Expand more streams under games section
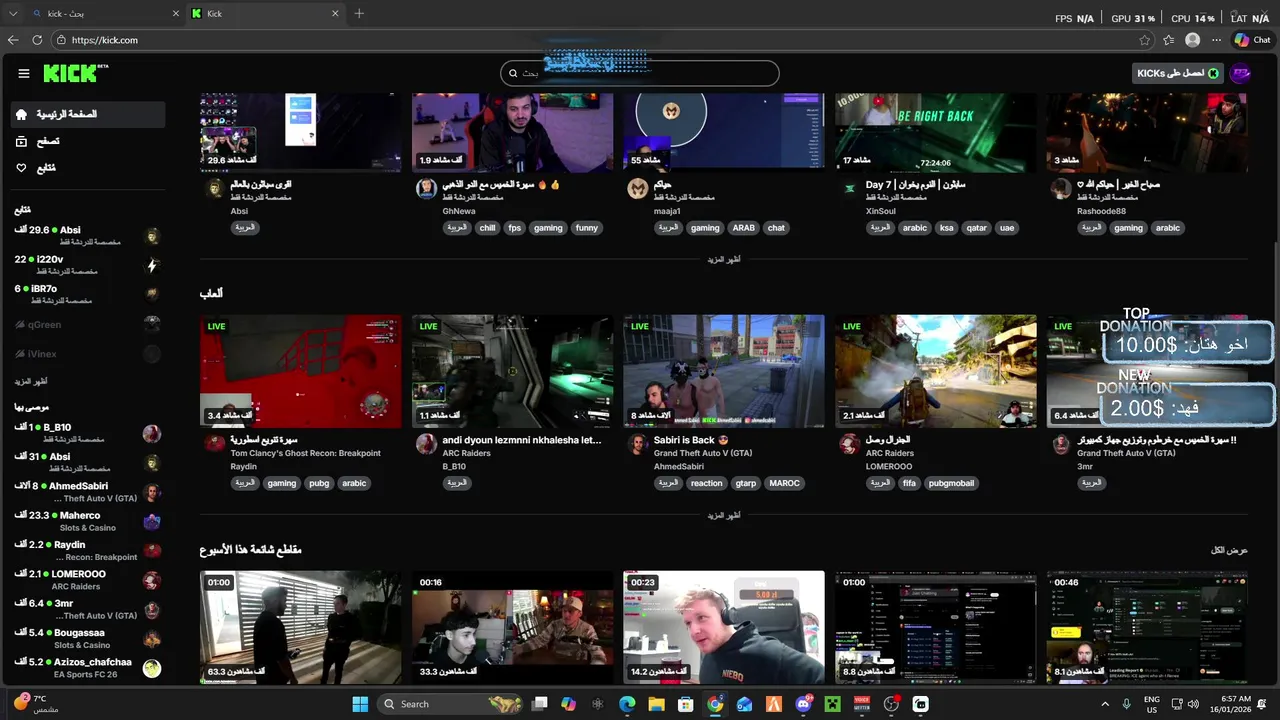Viewport: 1280px width, 720px height. (724, 515)
